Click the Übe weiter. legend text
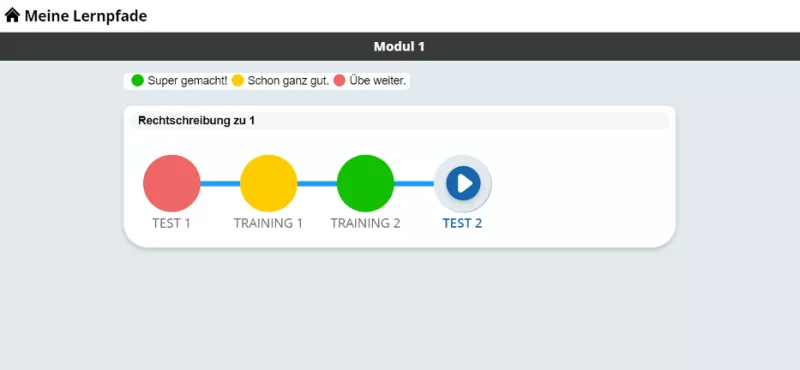The height and width of the screenshot is (370, 800). 378,81
